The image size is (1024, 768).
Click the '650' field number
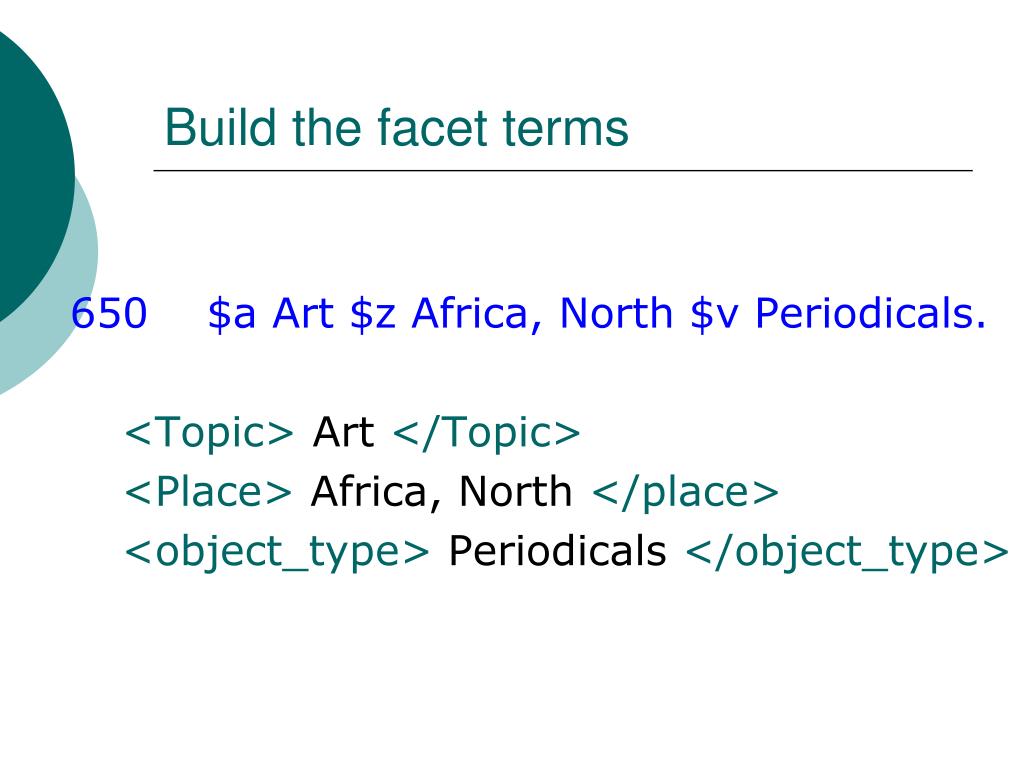pos(109,313)
